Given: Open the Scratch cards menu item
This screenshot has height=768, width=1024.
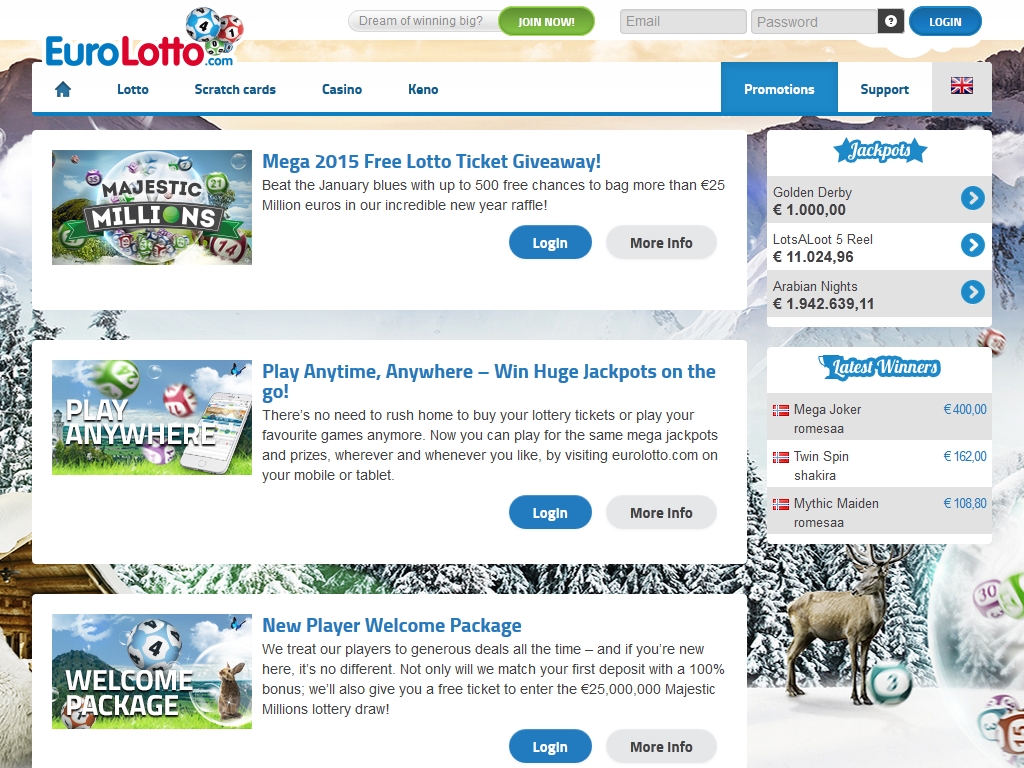Looking at the screenshot, I should click(x=235, y=89).
